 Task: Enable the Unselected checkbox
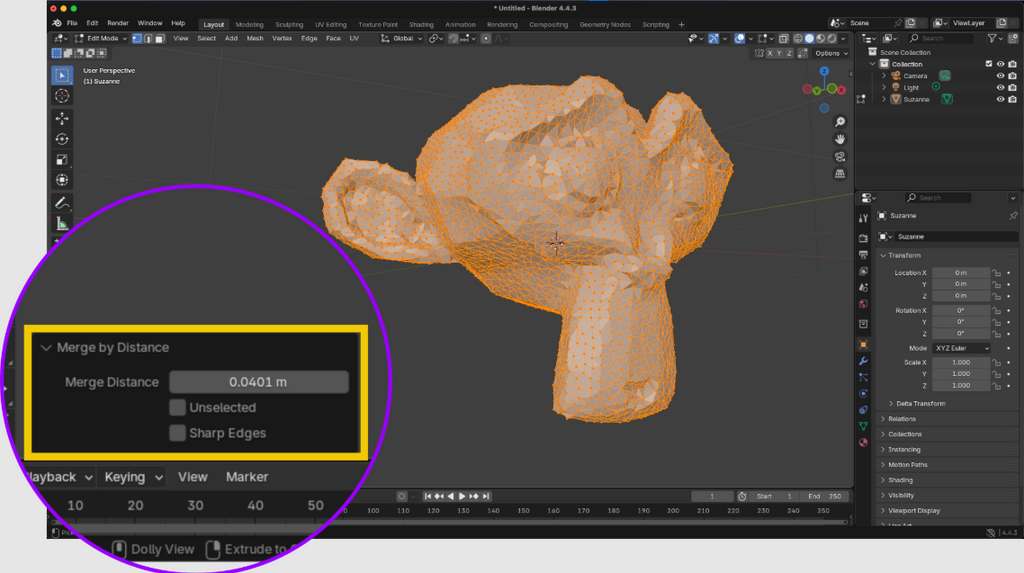pos(177,407)
